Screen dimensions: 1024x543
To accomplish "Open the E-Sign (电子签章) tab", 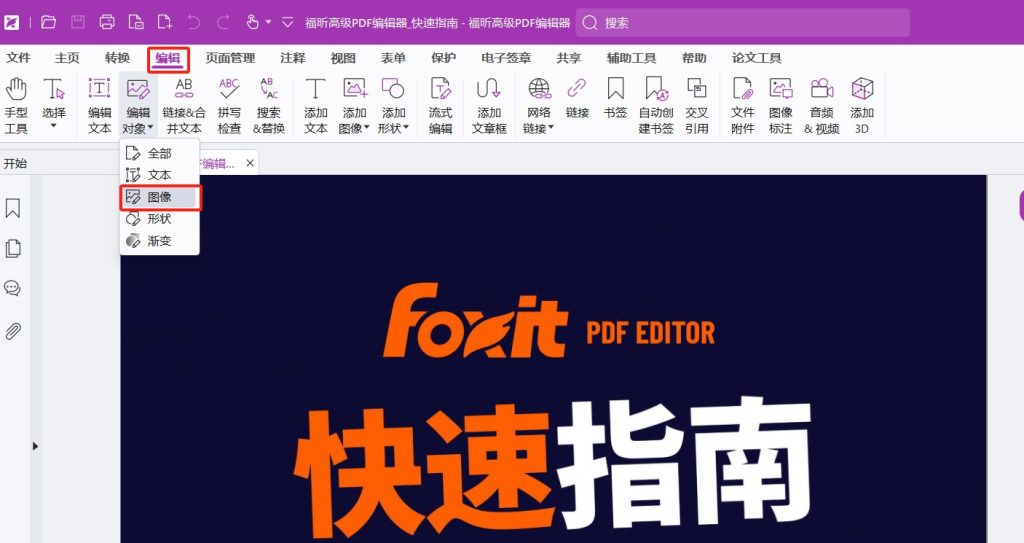I will 506,58.
